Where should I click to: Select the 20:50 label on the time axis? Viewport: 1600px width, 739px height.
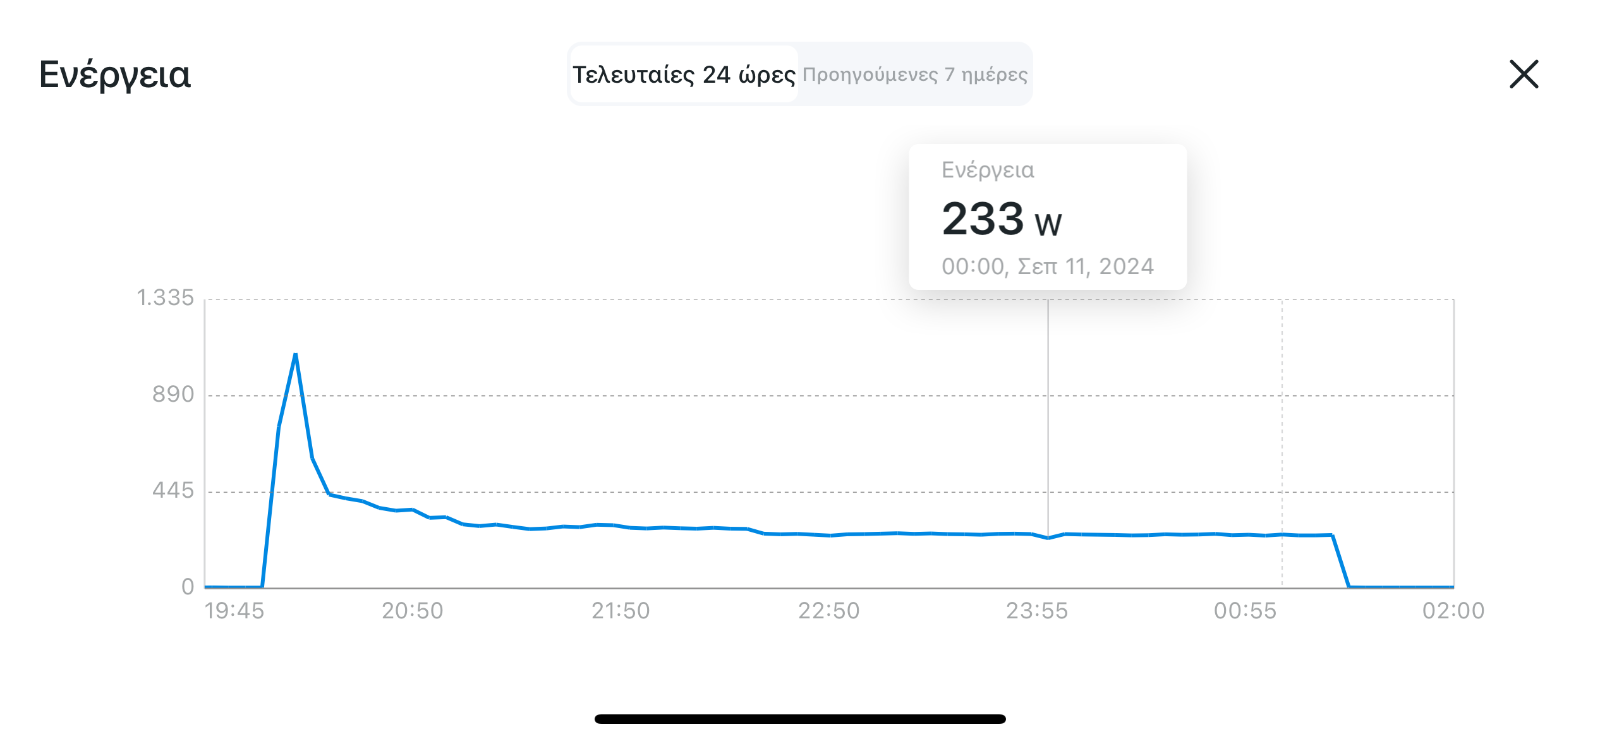[x=412, y=611]
